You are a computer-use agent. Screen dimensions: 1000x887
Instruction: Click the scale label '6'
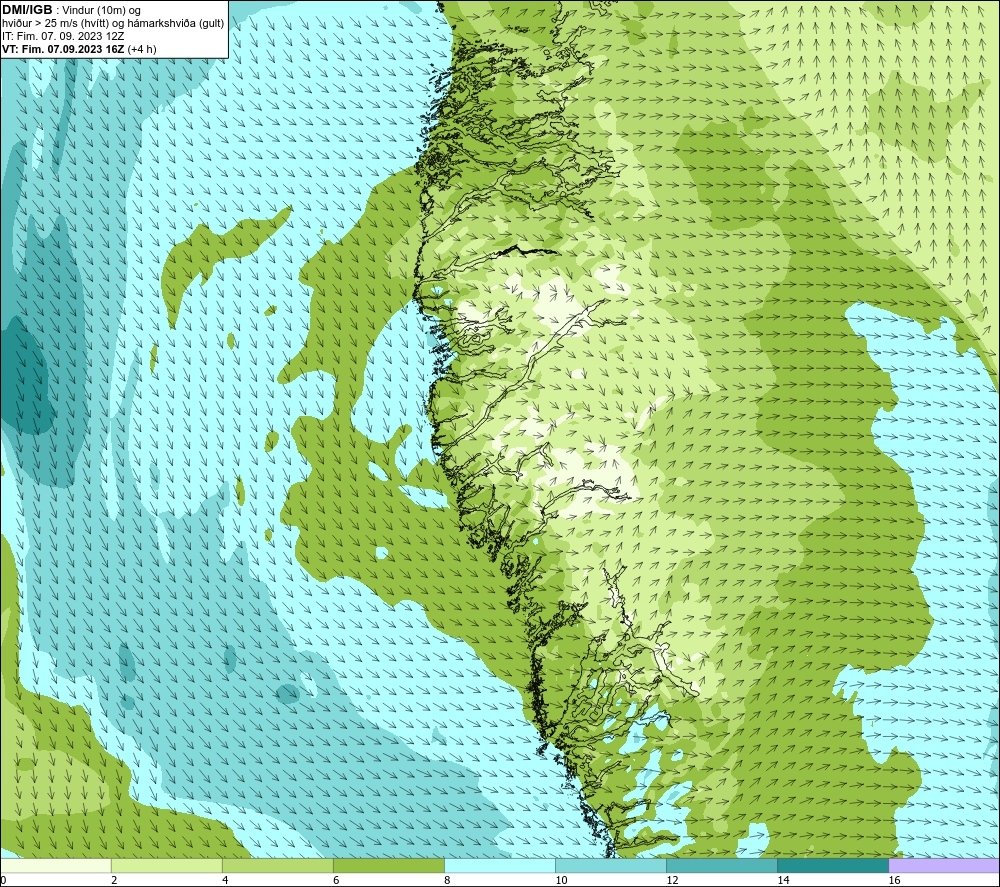coord(335,880)
